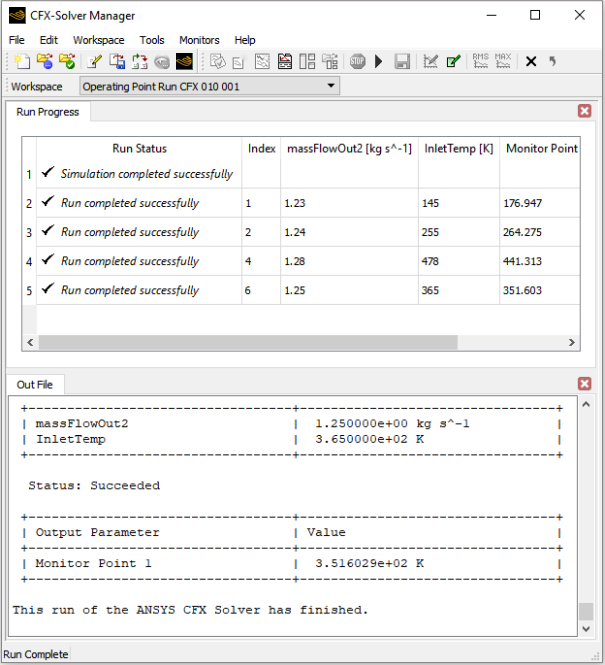Select the Run Progress tab
Image resolution: width=605 pixels, height=665 pixels.
coord(48,112)
